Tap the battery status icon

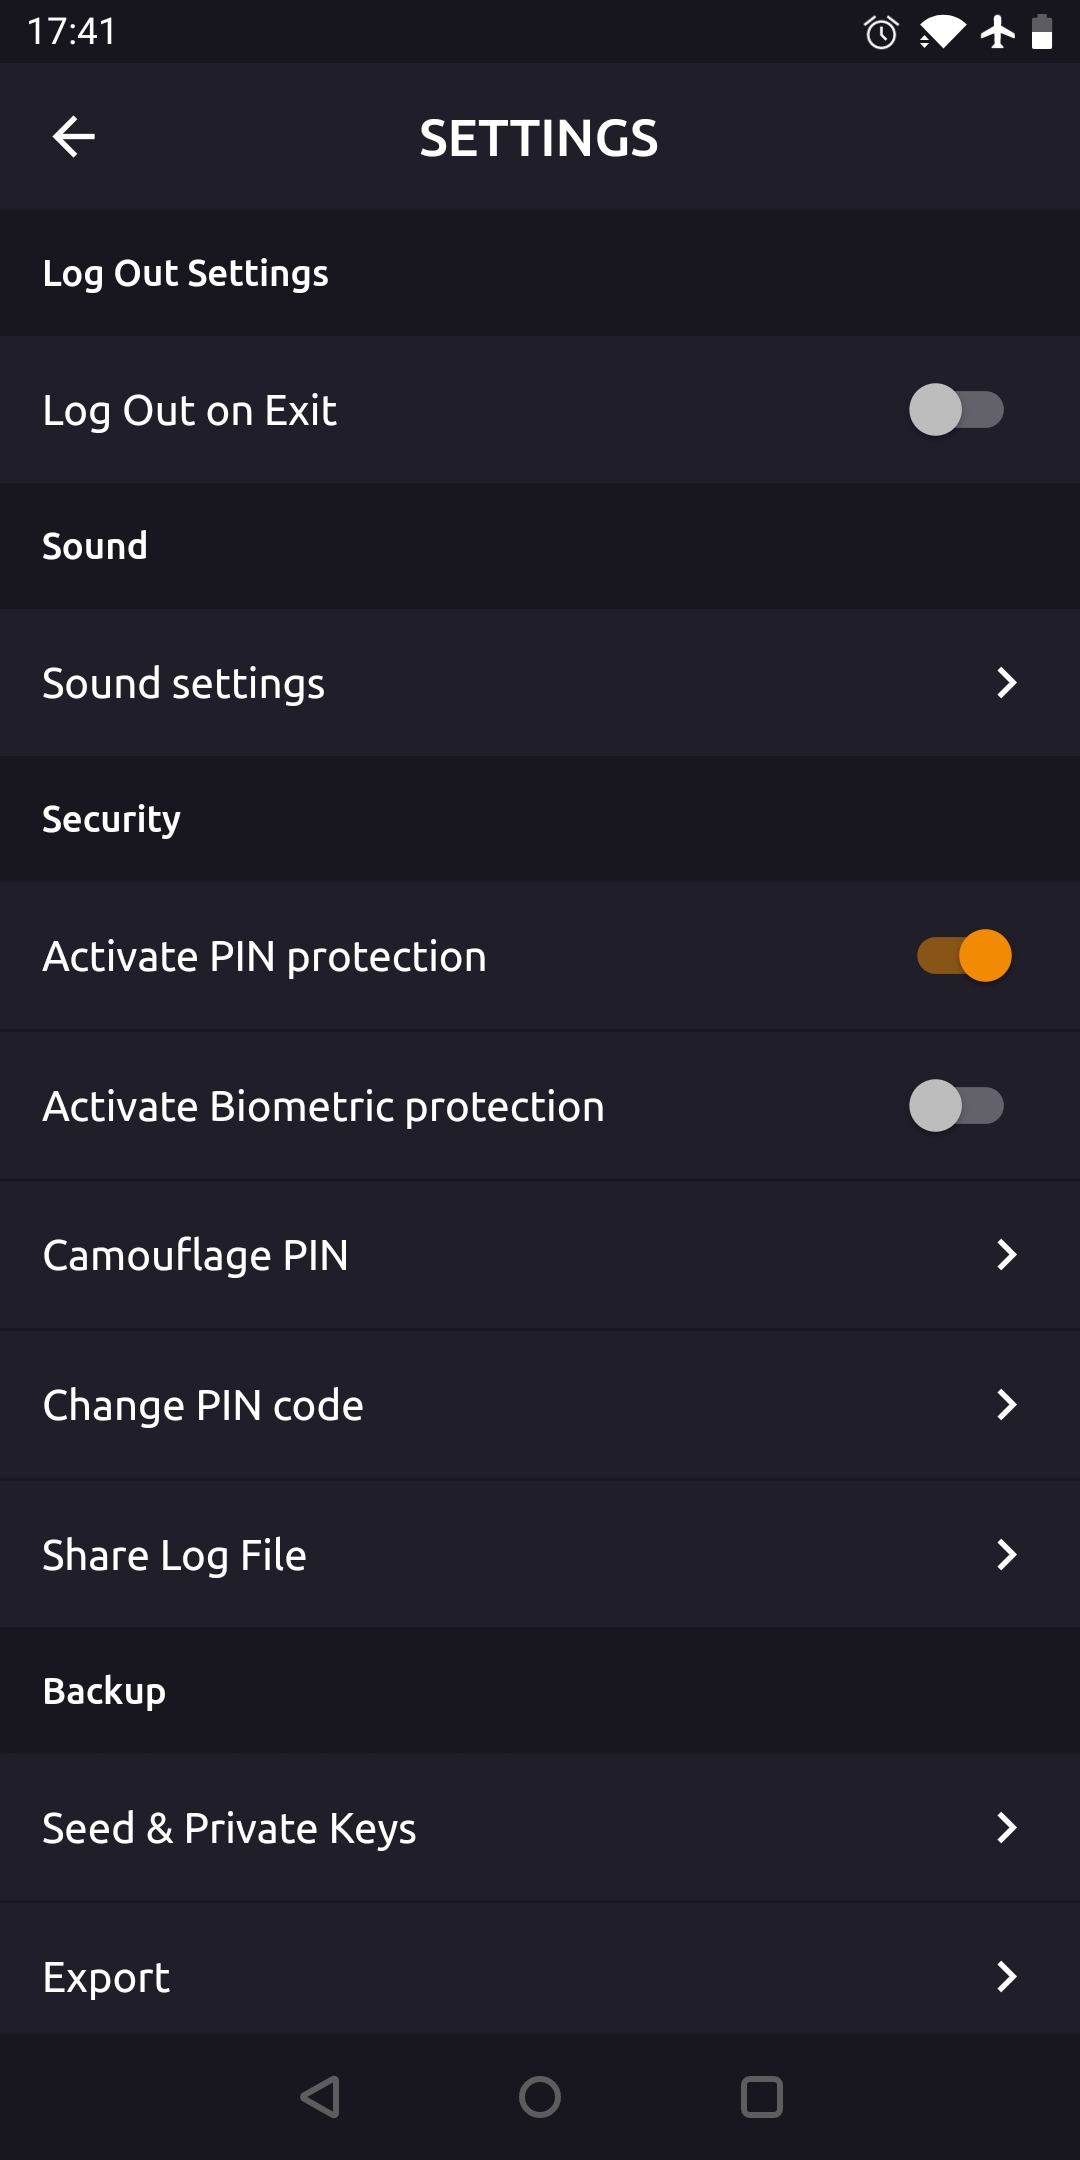1042,32
